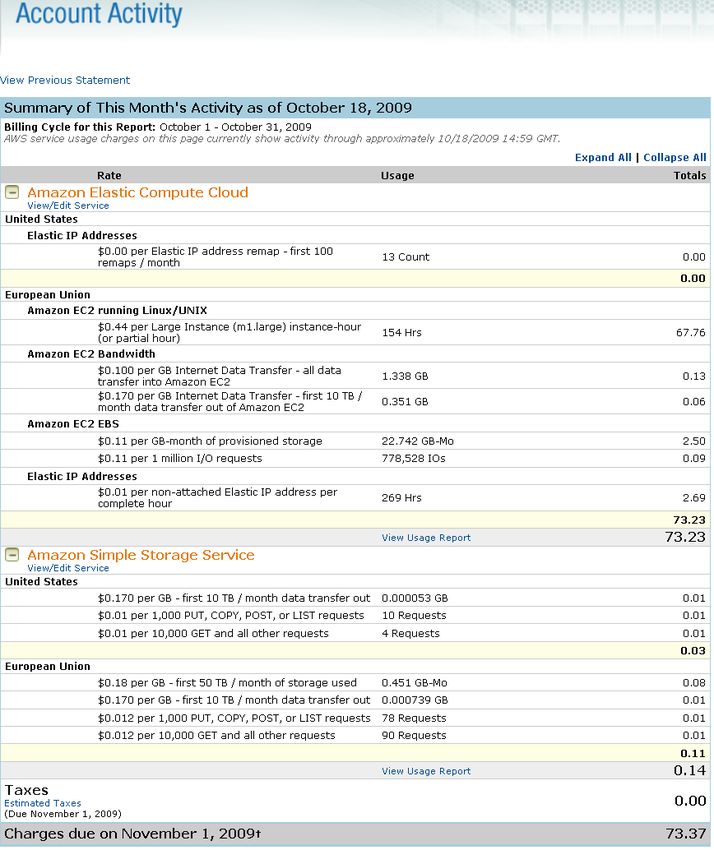Click Expand All link
714x850 pixels.
(x=603, y=157)
